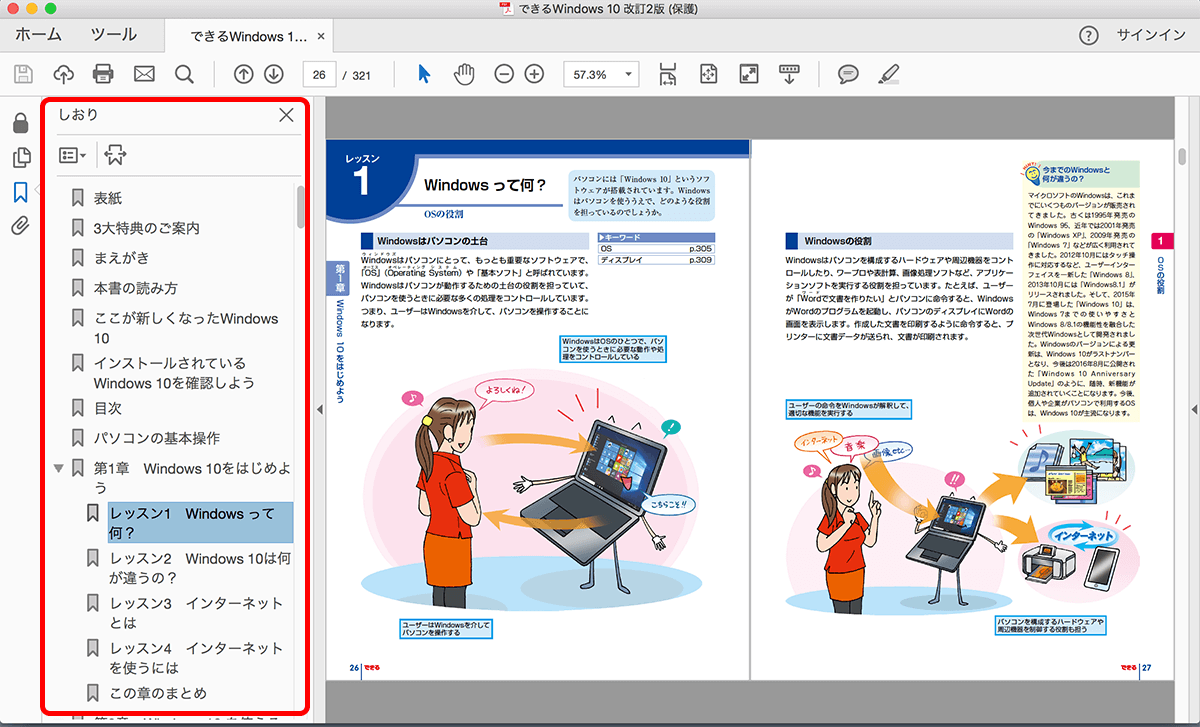This screenshot has height=727, width=1200.
Task: Activate the arrow selection tool
Action: (x=424, y=74)
